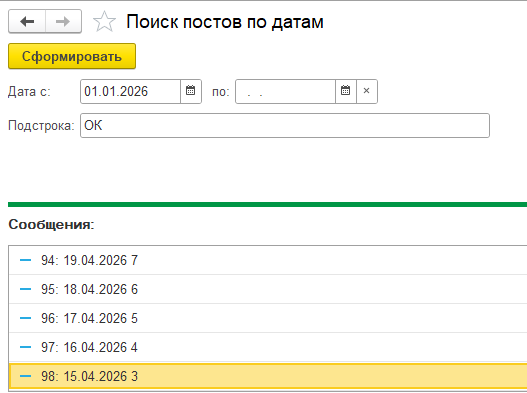Click the blue dash icon of row 94
This screenshot has width=527, height=393.
[26, 260]
